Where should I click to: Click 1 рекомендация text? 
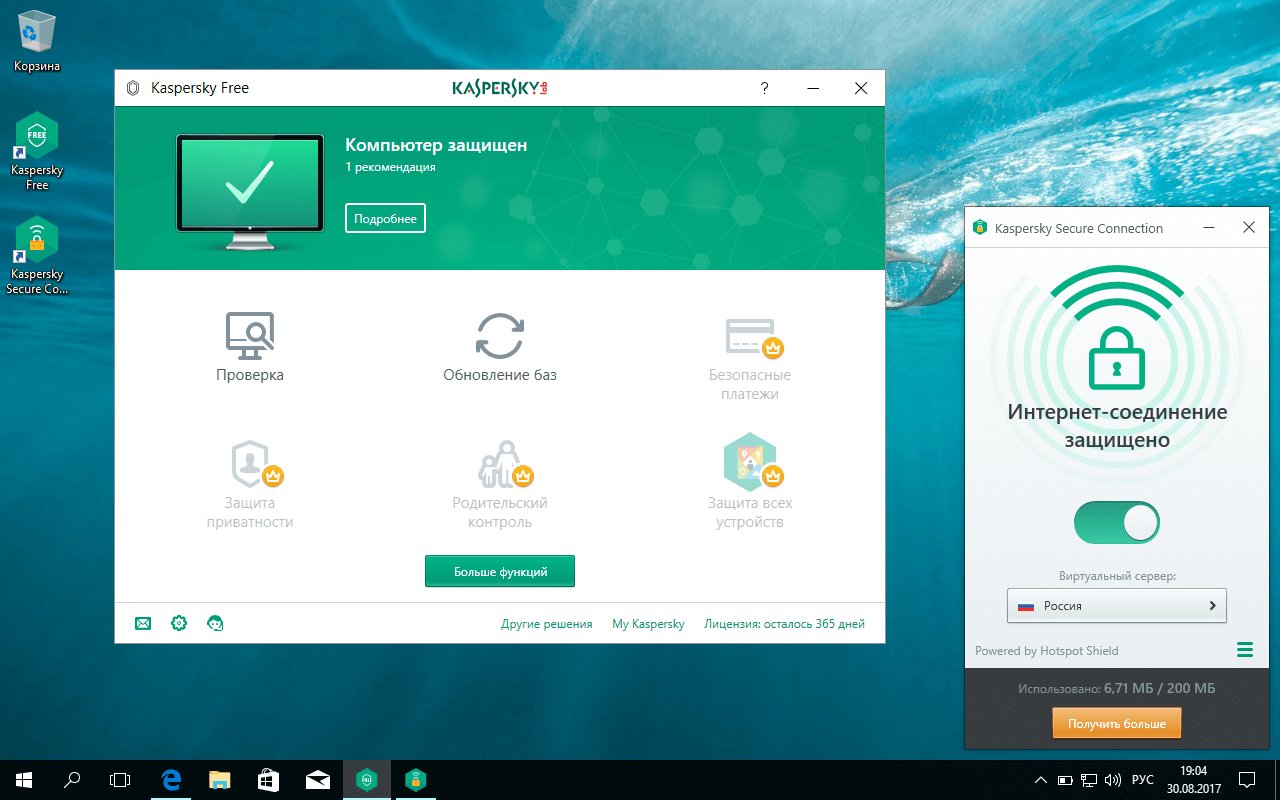[390, 167]
